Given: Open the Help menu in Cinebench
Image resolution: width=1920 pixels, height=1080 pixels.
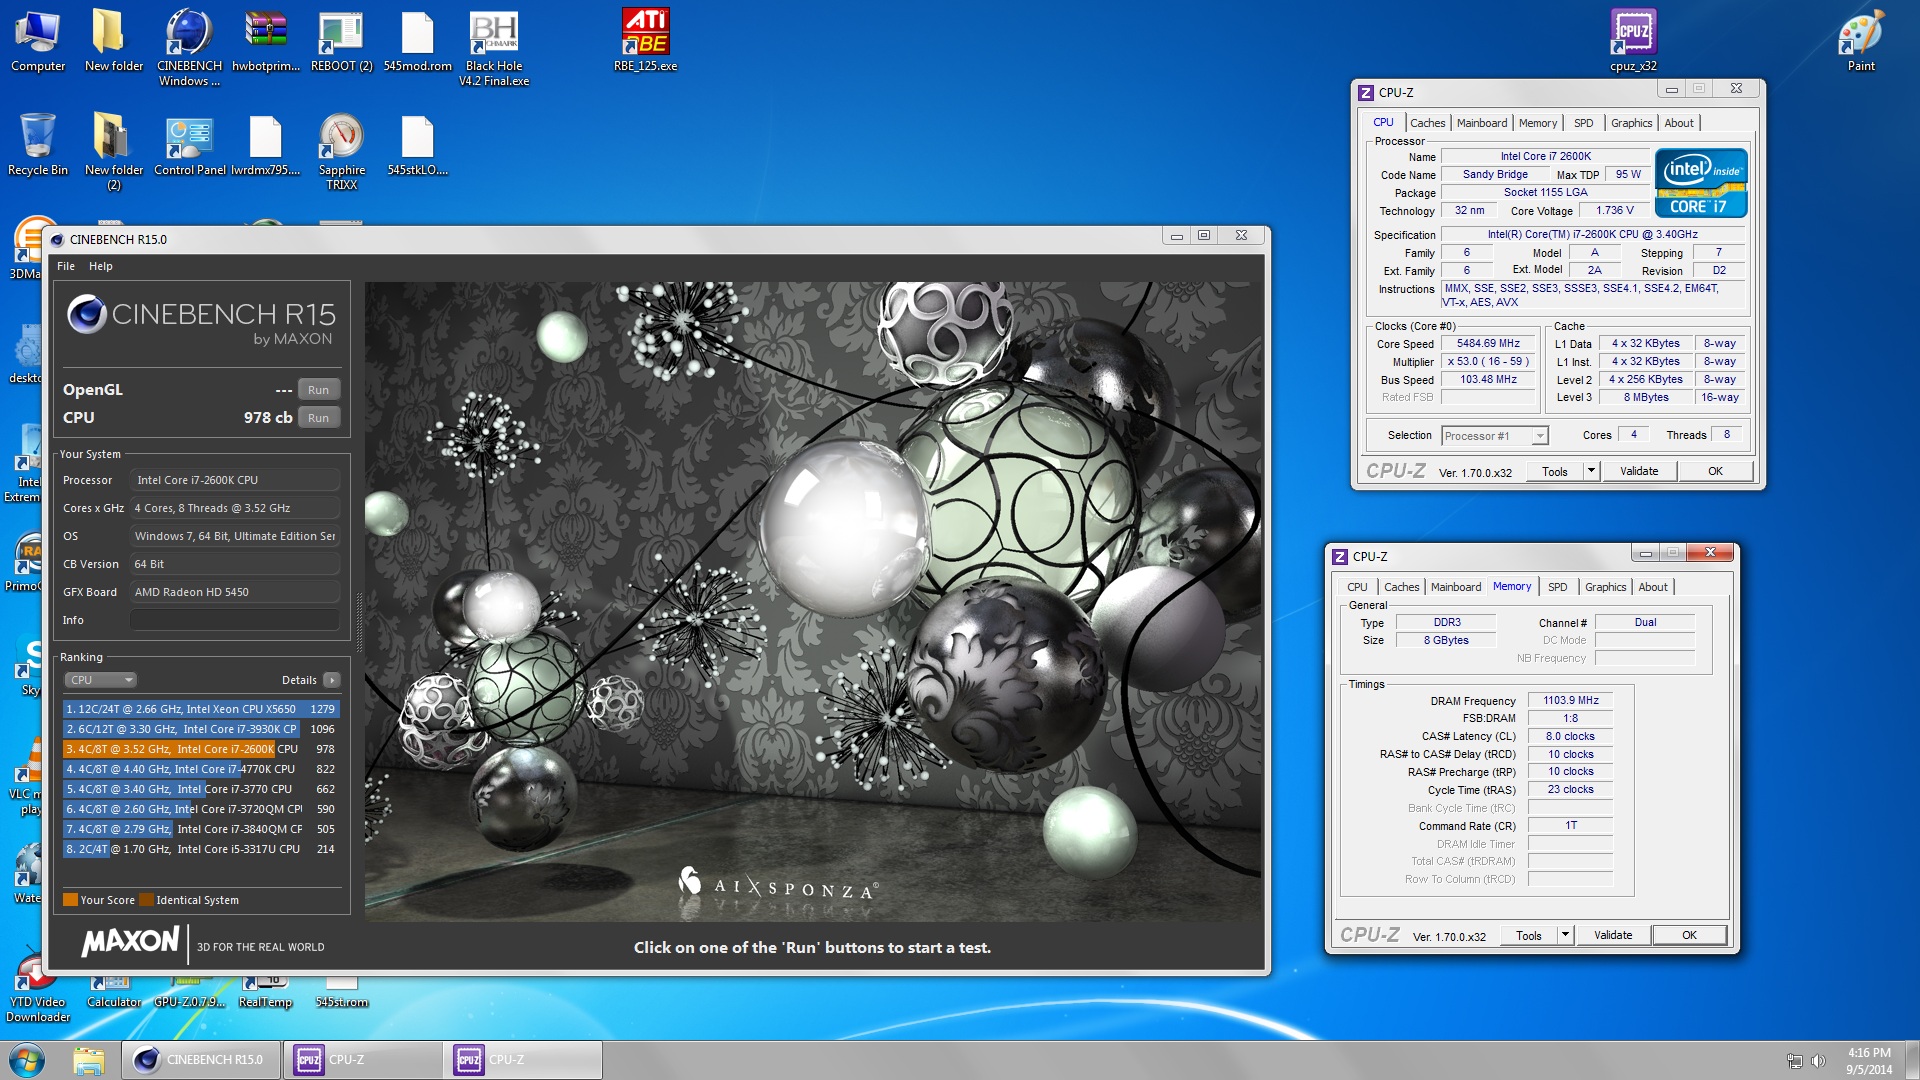Looking at the screenshot, I should tap(100, 266).
